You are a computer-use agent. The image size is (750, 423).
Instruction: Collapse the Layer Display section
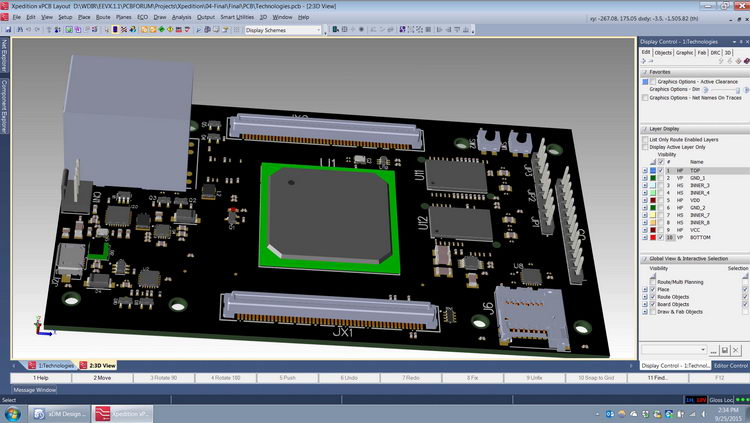643,128
